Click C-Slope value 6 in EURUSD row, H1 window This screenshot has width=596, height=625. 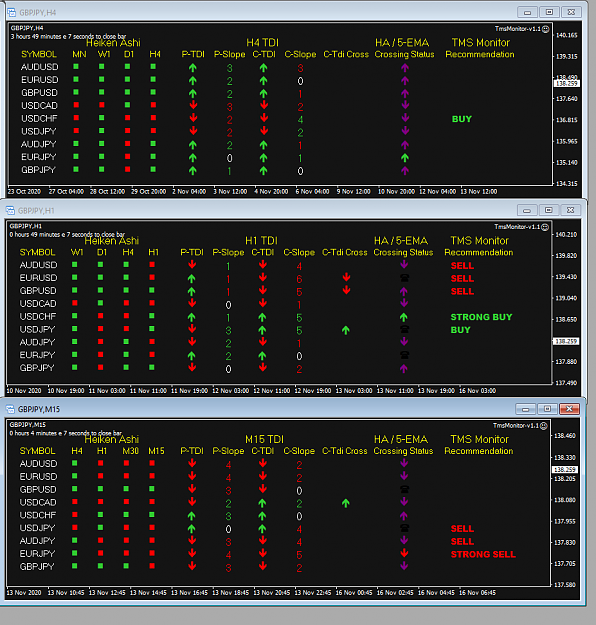coord(299,279)
